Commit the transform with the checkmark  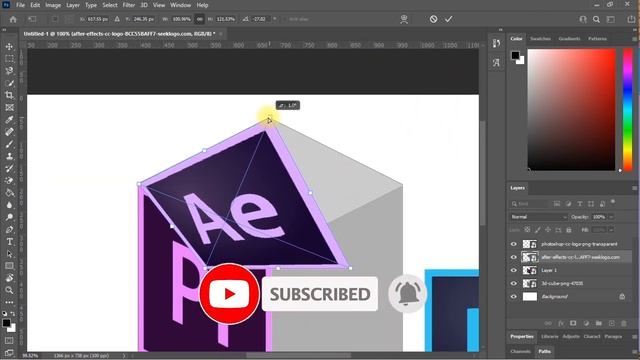(449, 19)
